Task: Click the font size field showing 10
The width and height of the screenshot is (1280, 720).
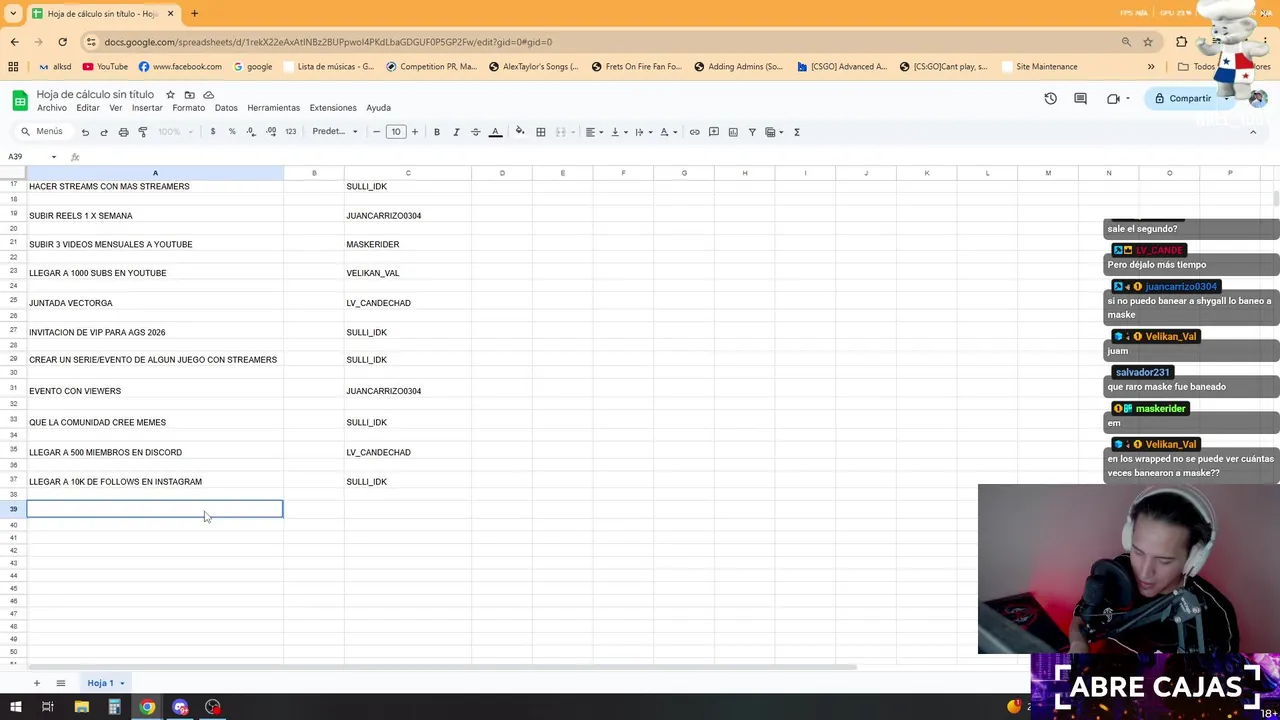Action: [396, 132]
